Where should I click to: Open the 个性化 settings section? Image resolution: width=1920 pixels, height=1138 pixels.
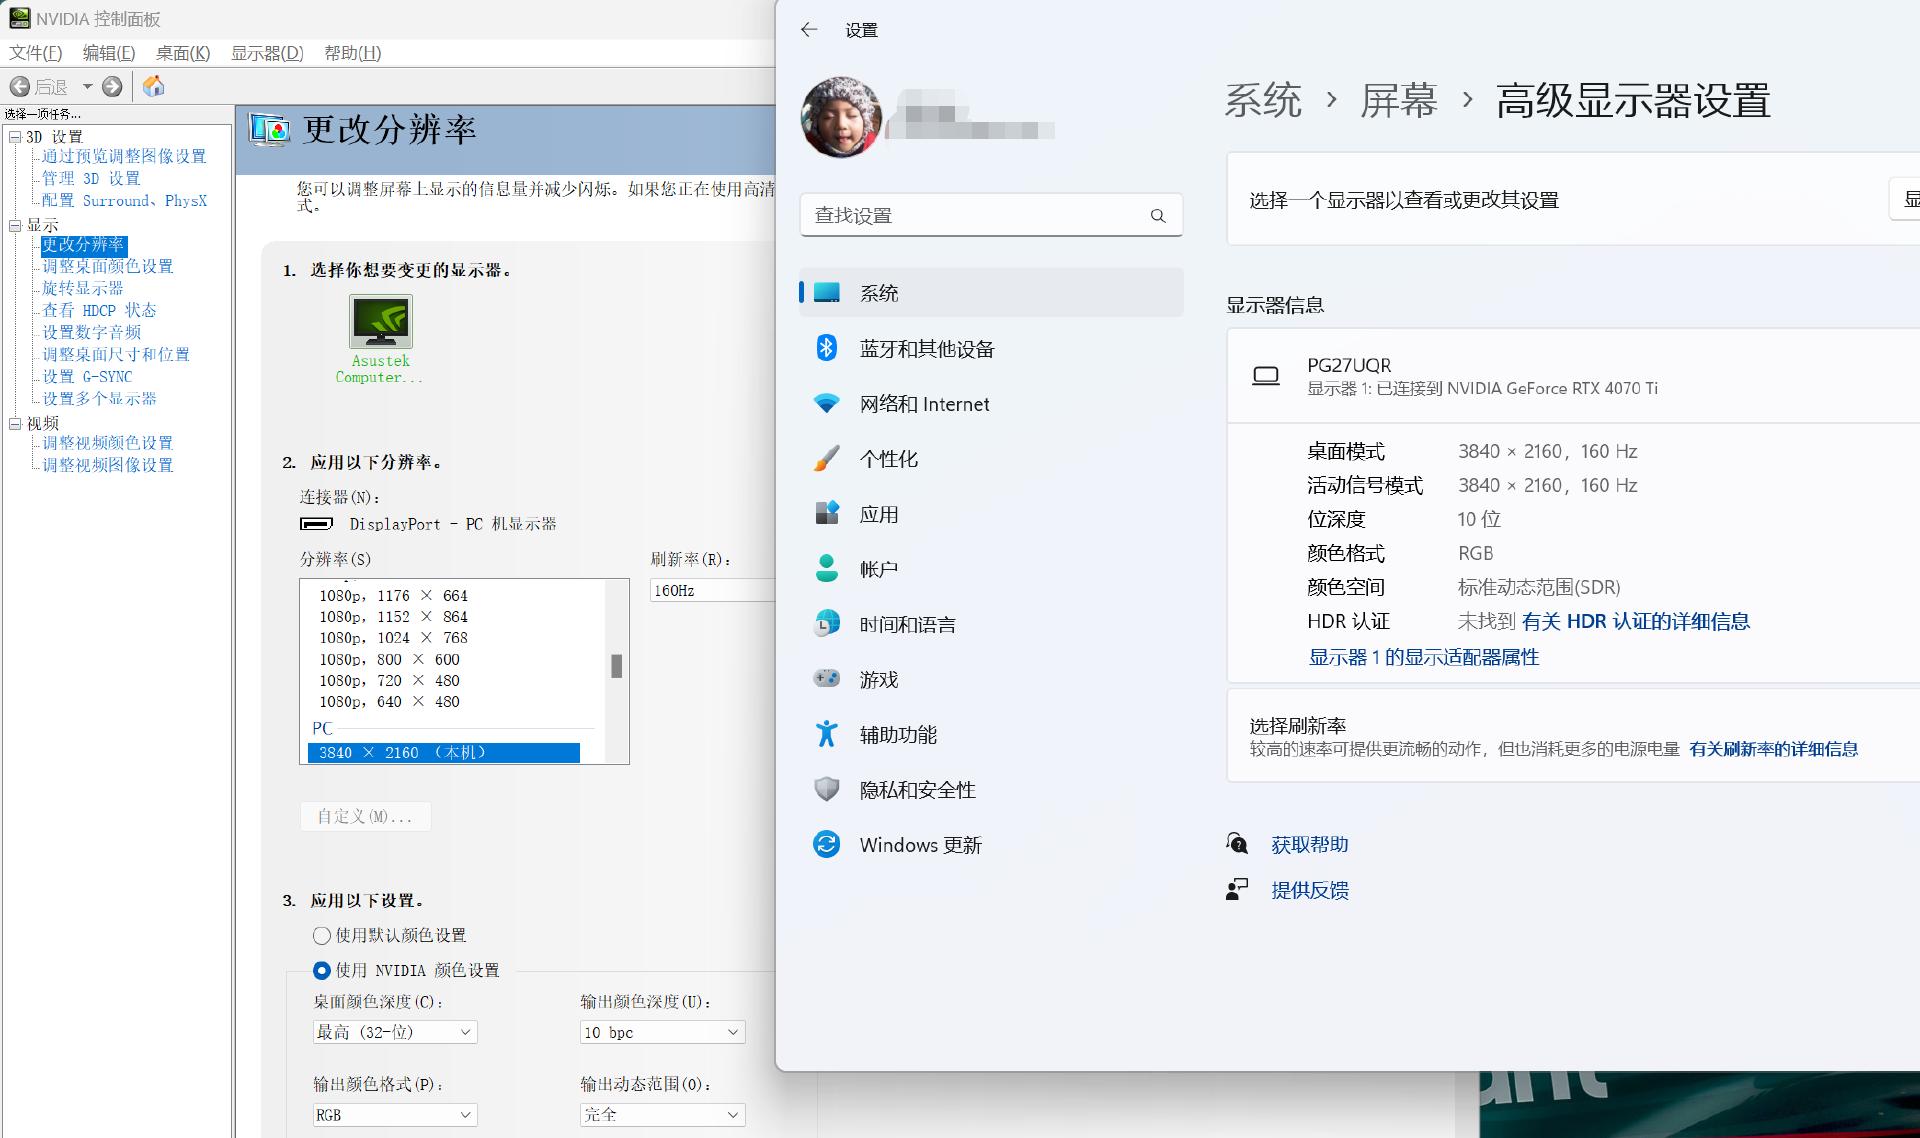pyautogui.click(x=890, y=458)
